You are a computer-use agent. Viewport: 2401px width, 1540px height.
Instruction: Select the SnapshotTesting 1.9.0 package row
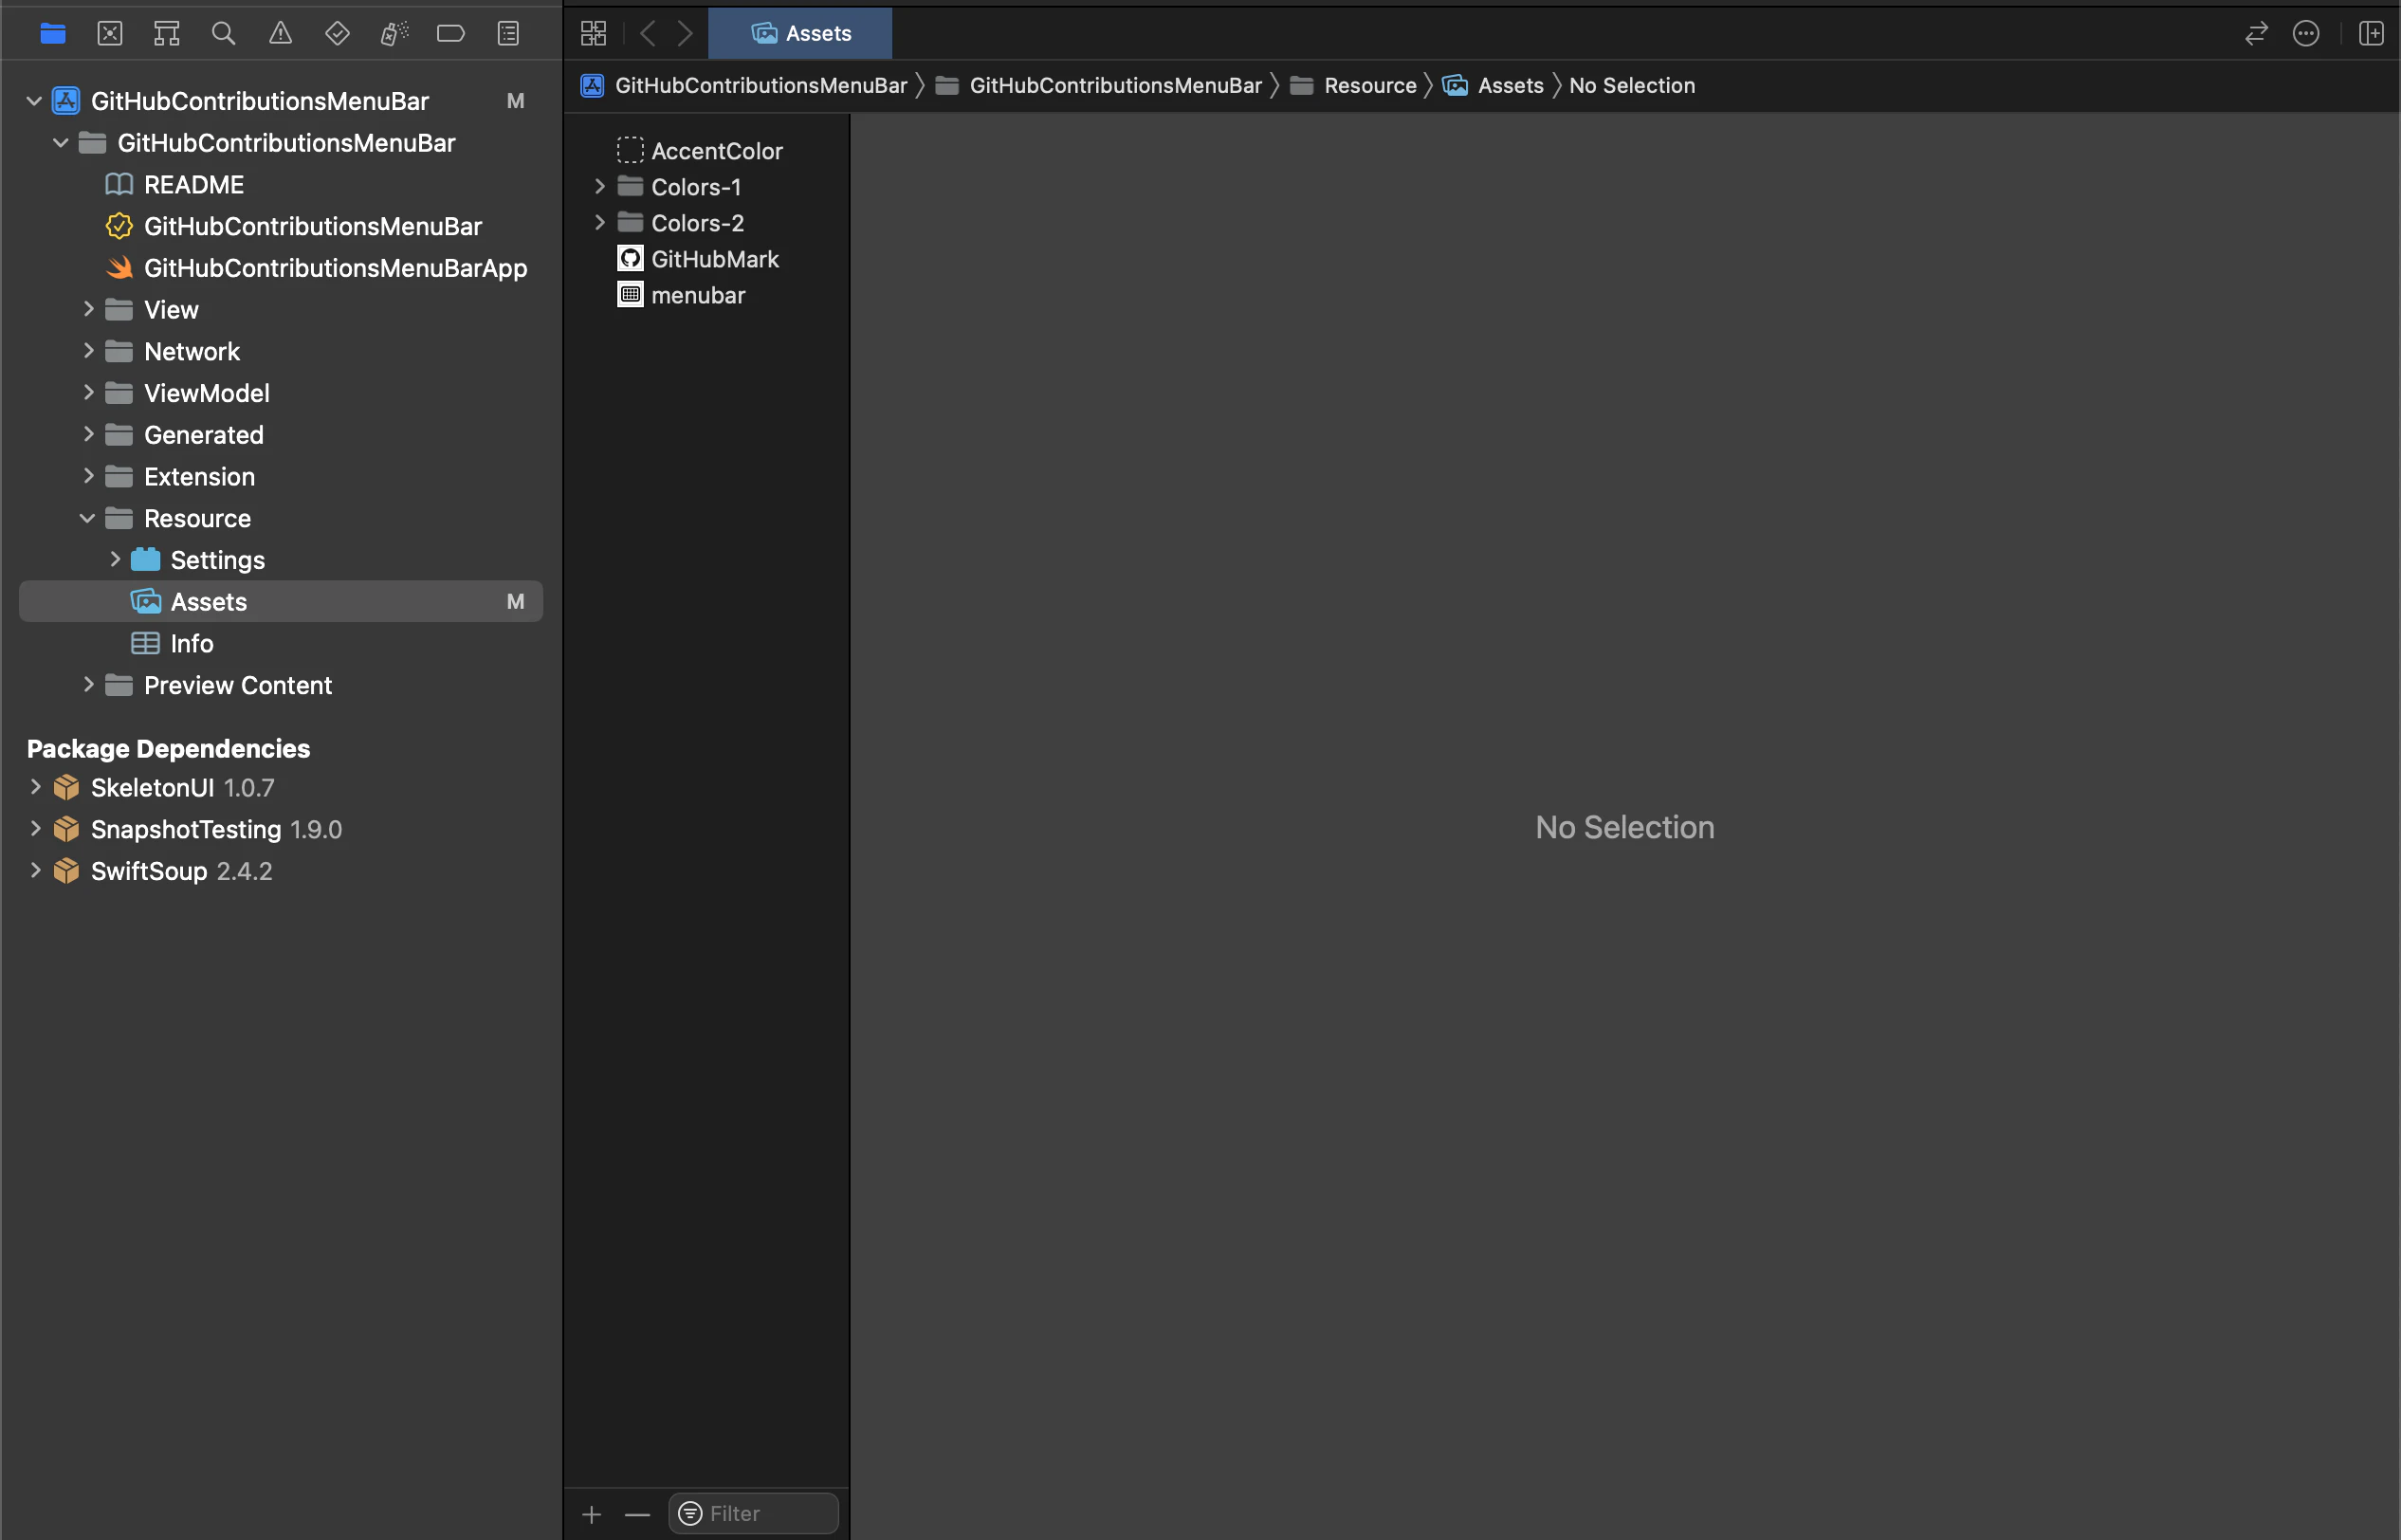click(x=281, y=829)
